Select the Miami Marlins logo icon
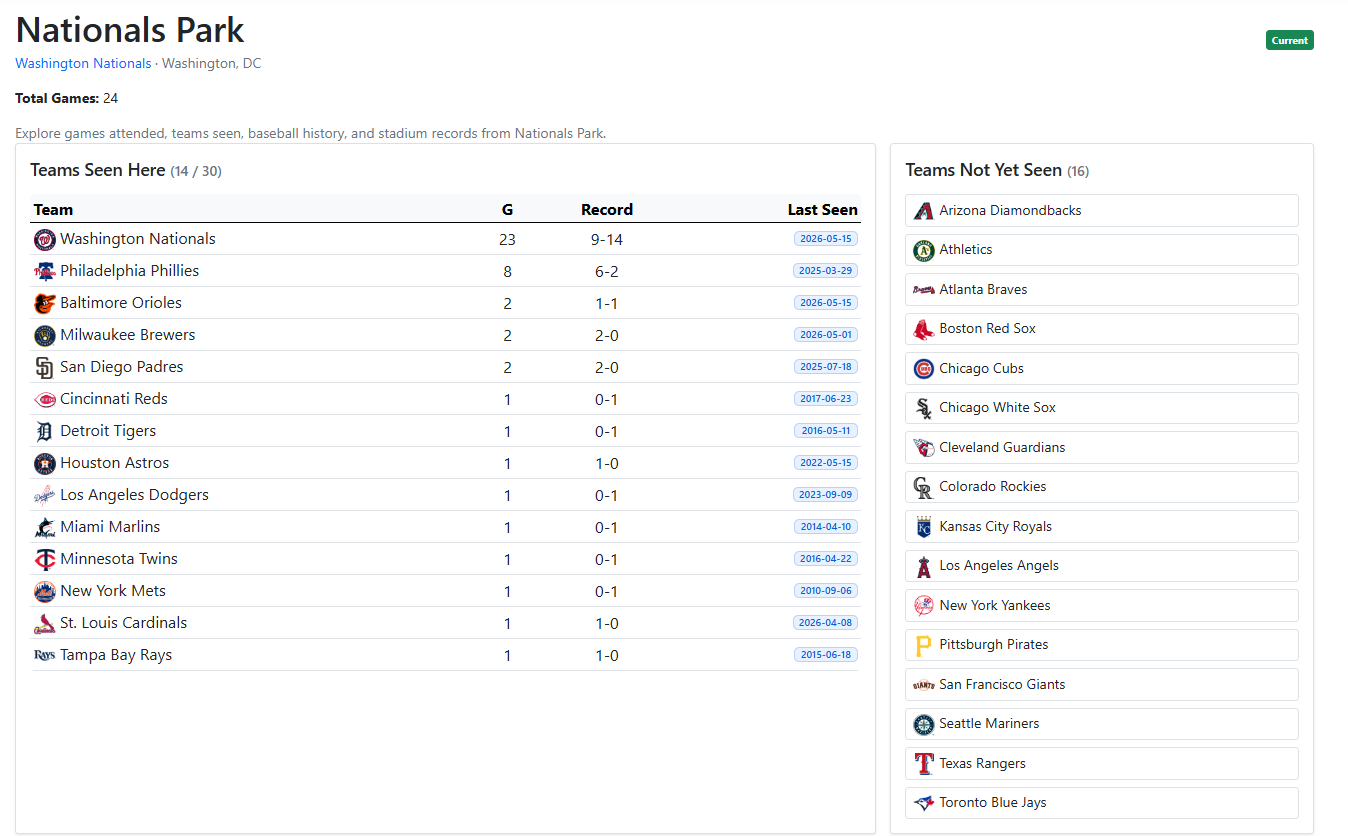 click(44, 527)
